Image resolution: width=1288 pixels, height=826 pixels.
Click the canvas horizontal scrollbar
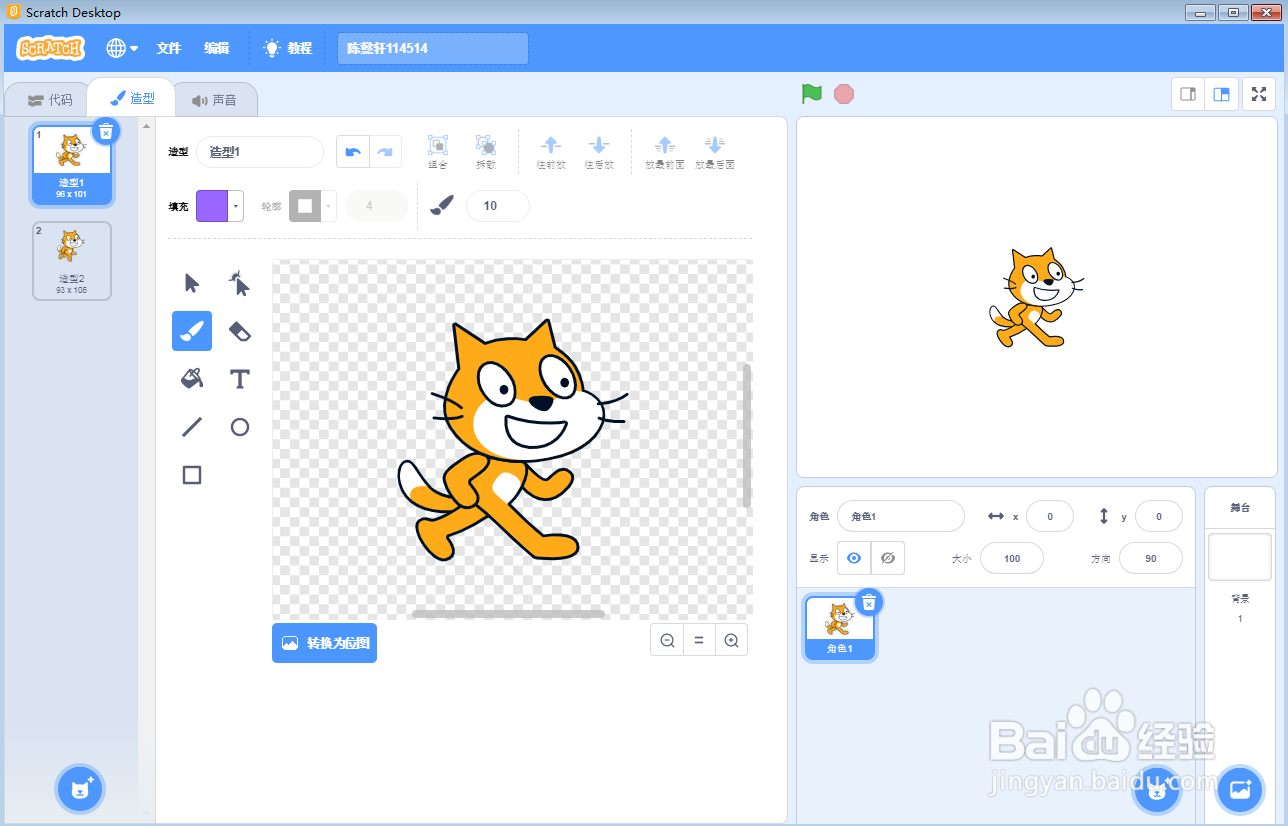point(509,614)
